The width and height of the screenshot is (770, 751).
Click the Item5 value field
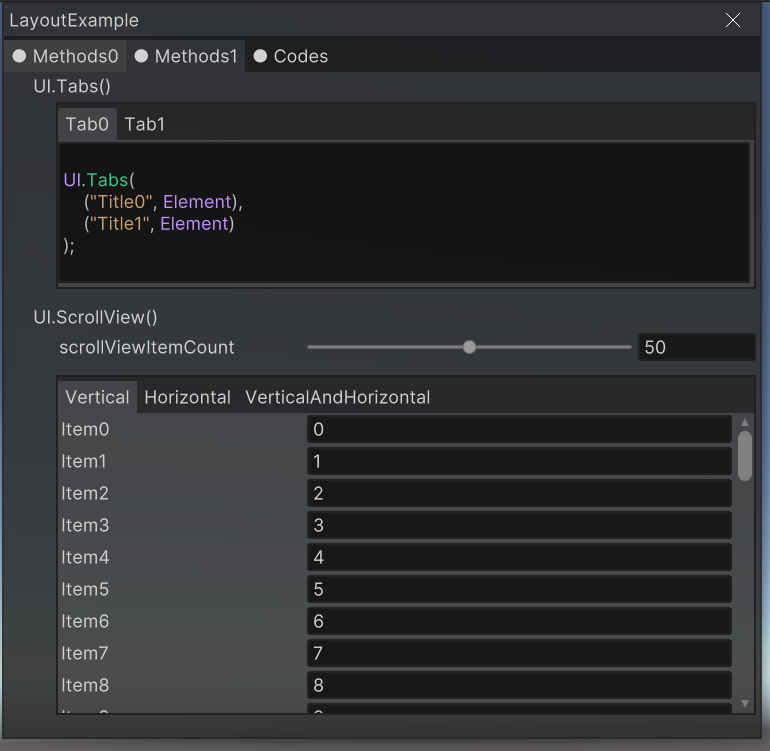click(x=519, y=589)
